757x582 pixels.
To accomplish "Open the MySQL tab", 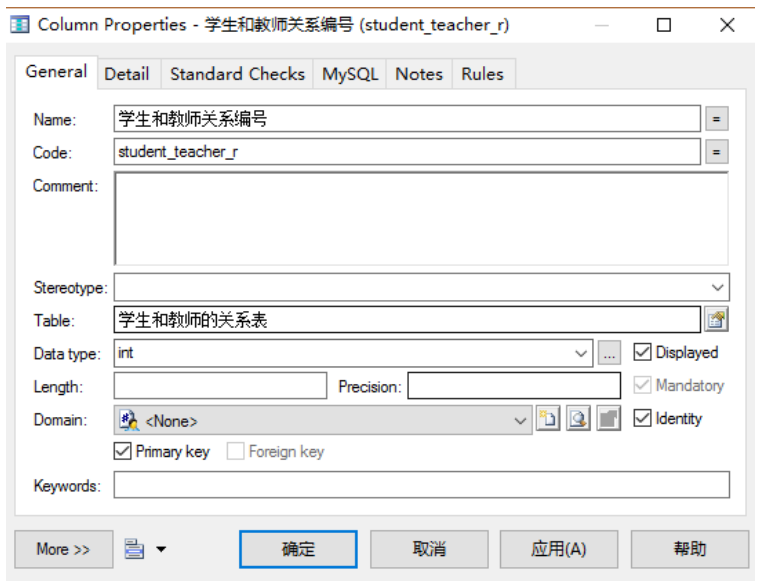I will (350, 74).
